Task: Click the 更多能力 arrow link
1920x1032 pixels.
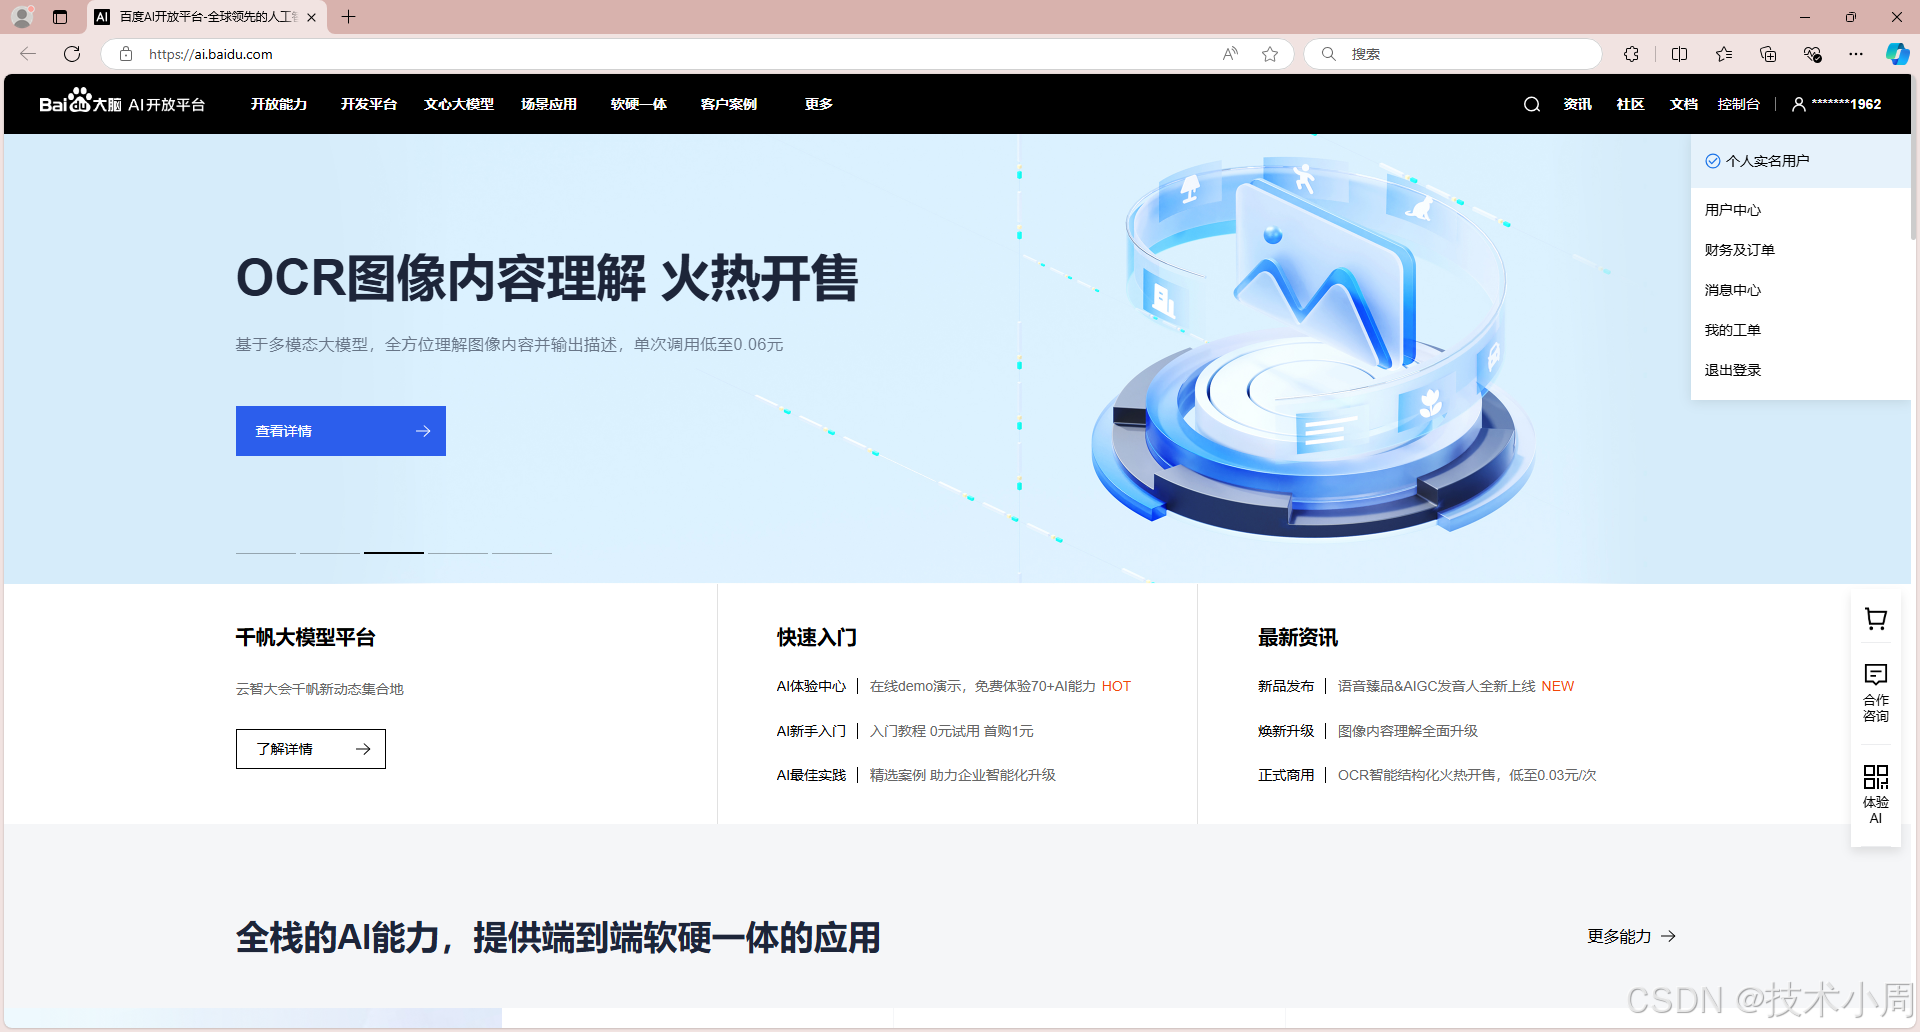Action: coord(1632,936)
